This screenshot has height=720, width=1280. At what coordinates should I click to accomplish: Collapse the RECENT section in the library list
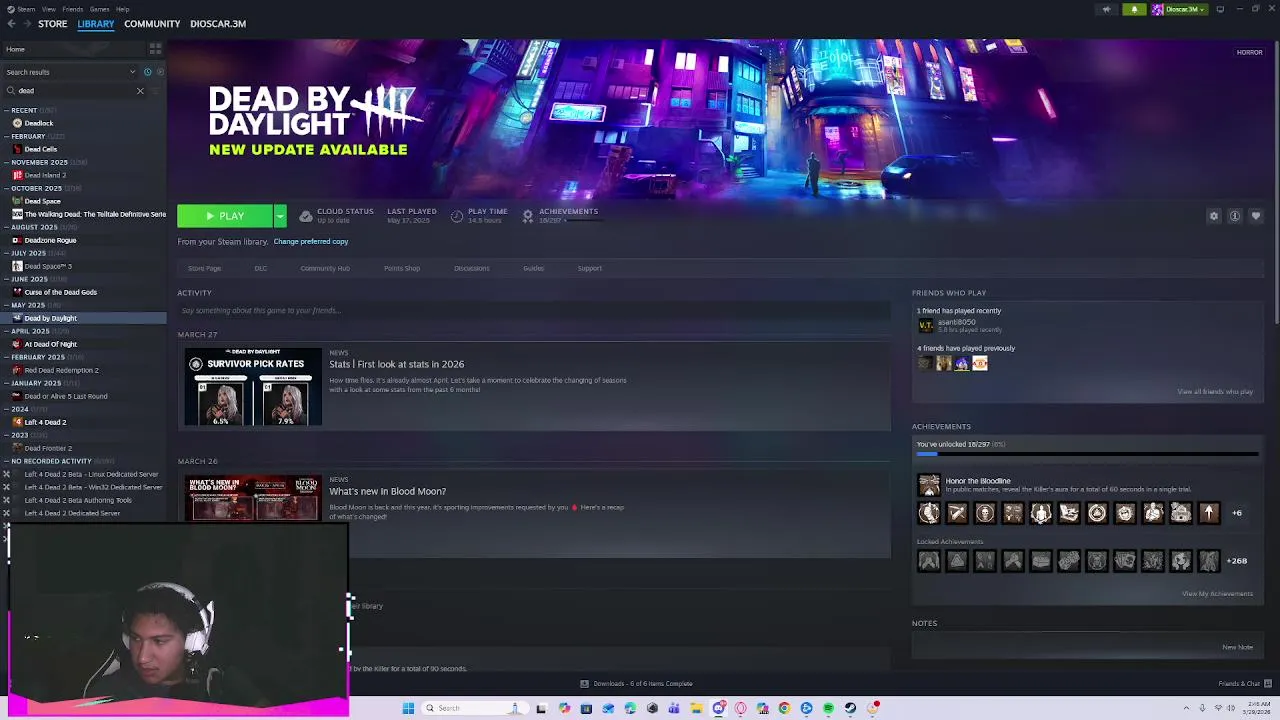tap(7, 111)
